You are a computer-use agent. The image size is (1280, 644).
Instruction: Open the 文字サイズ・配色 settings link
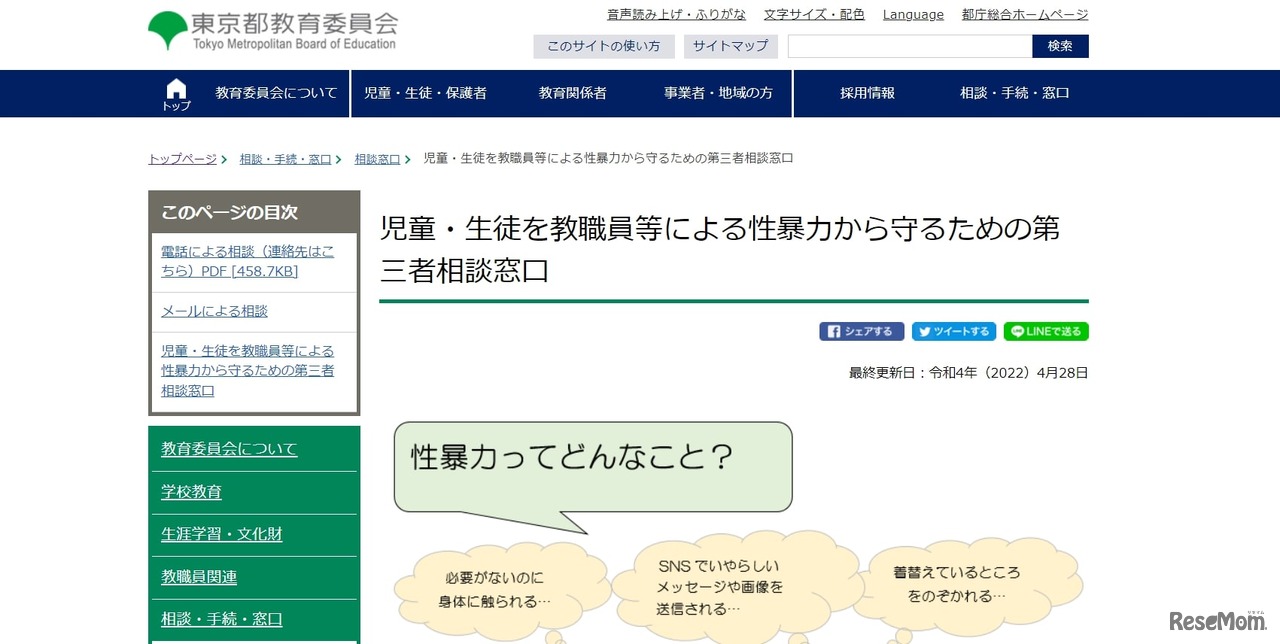pyautogui.click(x=813, y=14)
